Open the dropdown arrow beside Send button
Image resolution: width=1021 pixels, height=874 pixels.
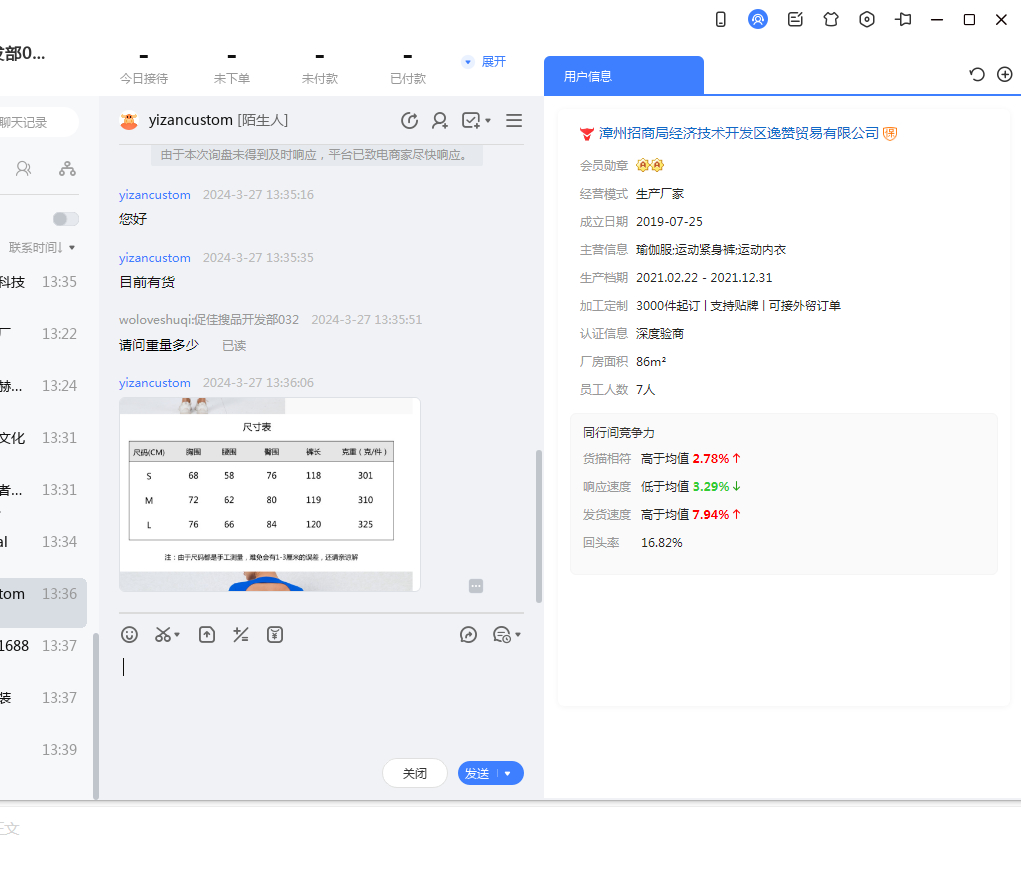point(508,773)
